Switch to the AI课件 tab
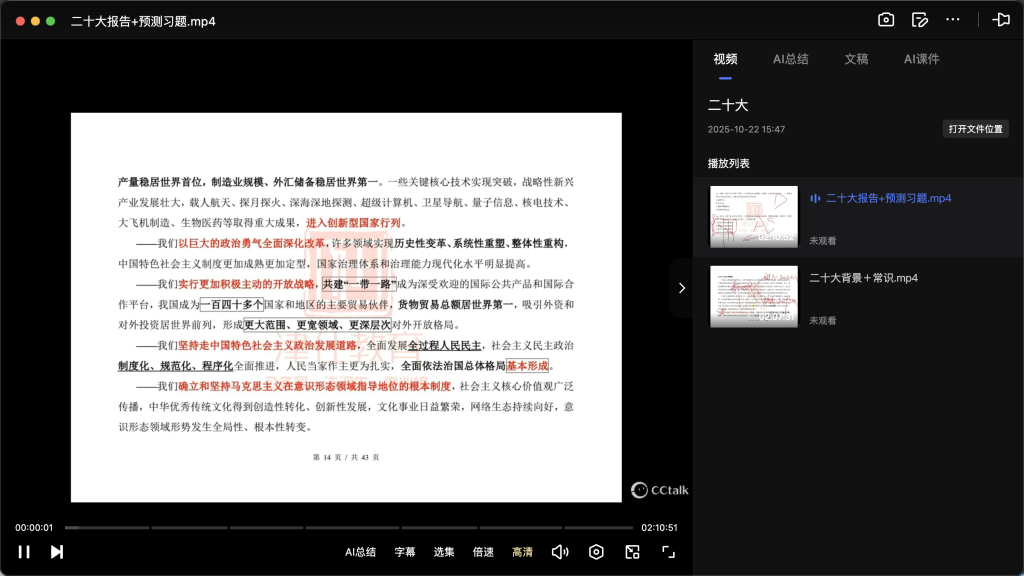 921,59
